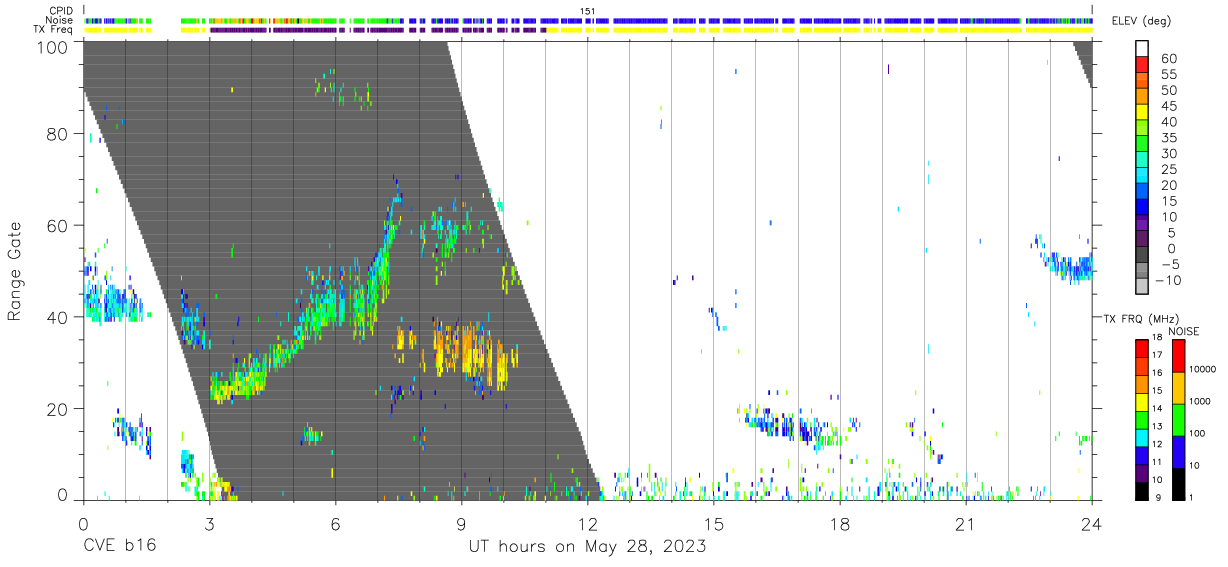The image size is (1228, 567).
Task: Select the yellow segment of ELEV colorbar
Action: [1143, 114]
